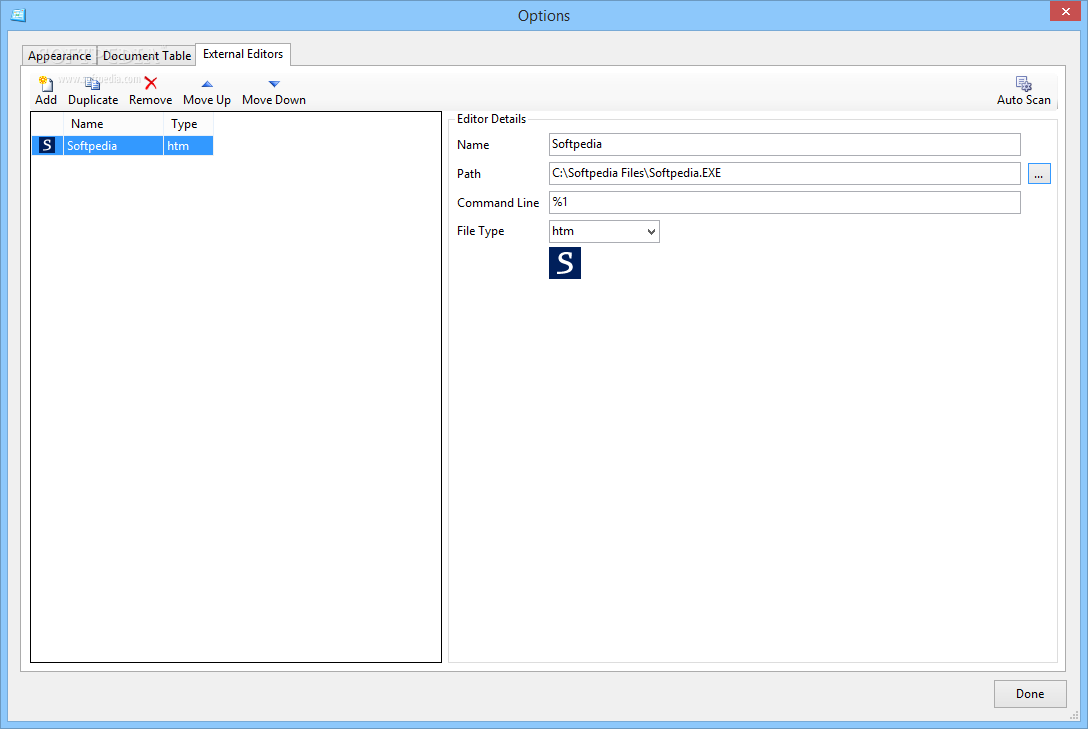Viewport: 1088px width, 729px height.
Task: Click the application icon in the title bar
Action: [18, 15]
